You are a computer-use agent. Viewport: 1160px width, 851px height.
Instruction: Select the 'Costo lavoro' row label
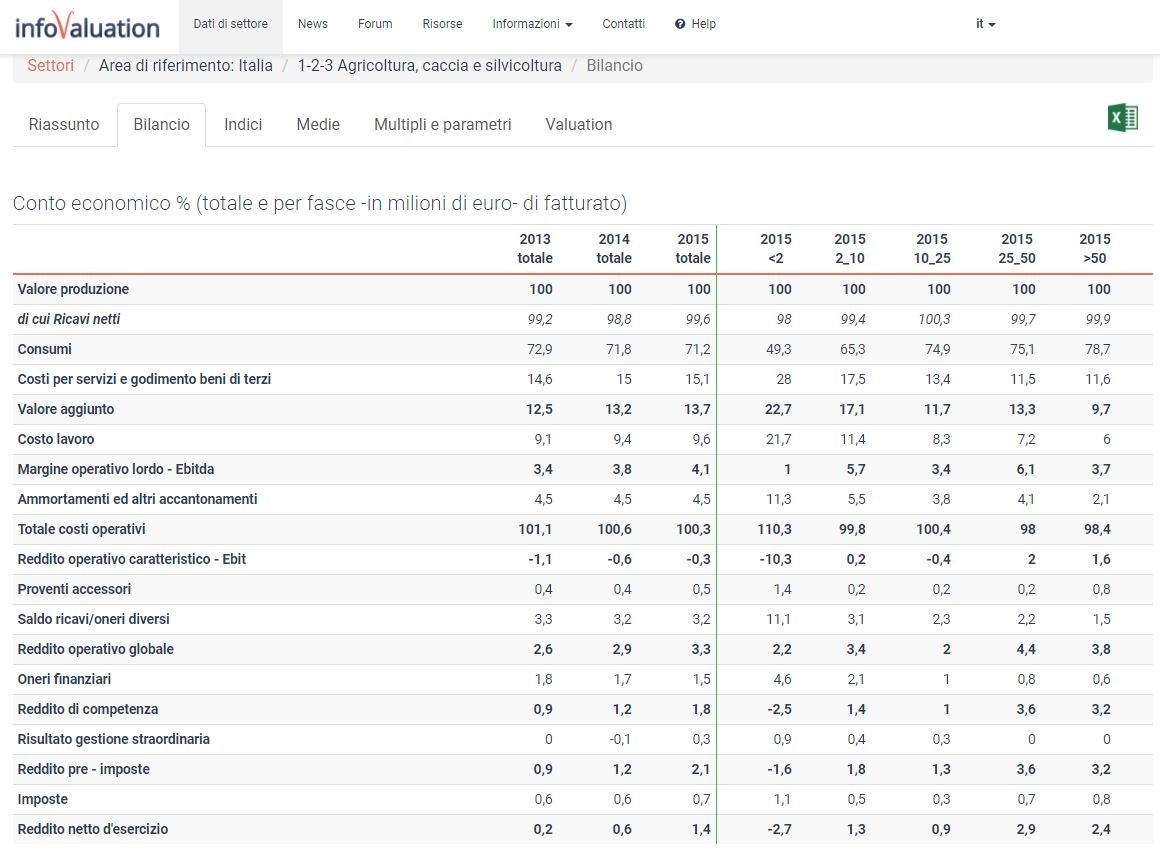tap(55, 439)
